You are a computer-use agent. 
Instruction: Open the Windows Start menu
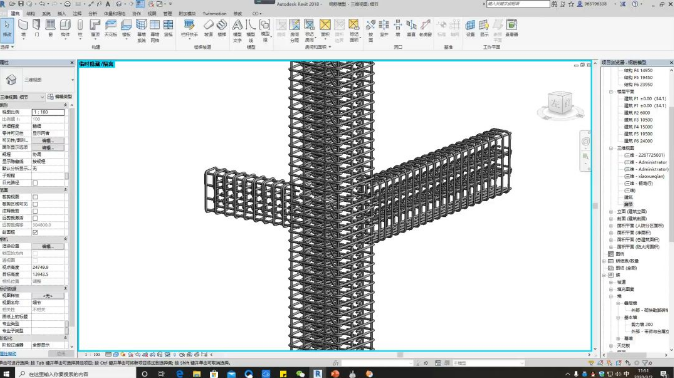6,373
